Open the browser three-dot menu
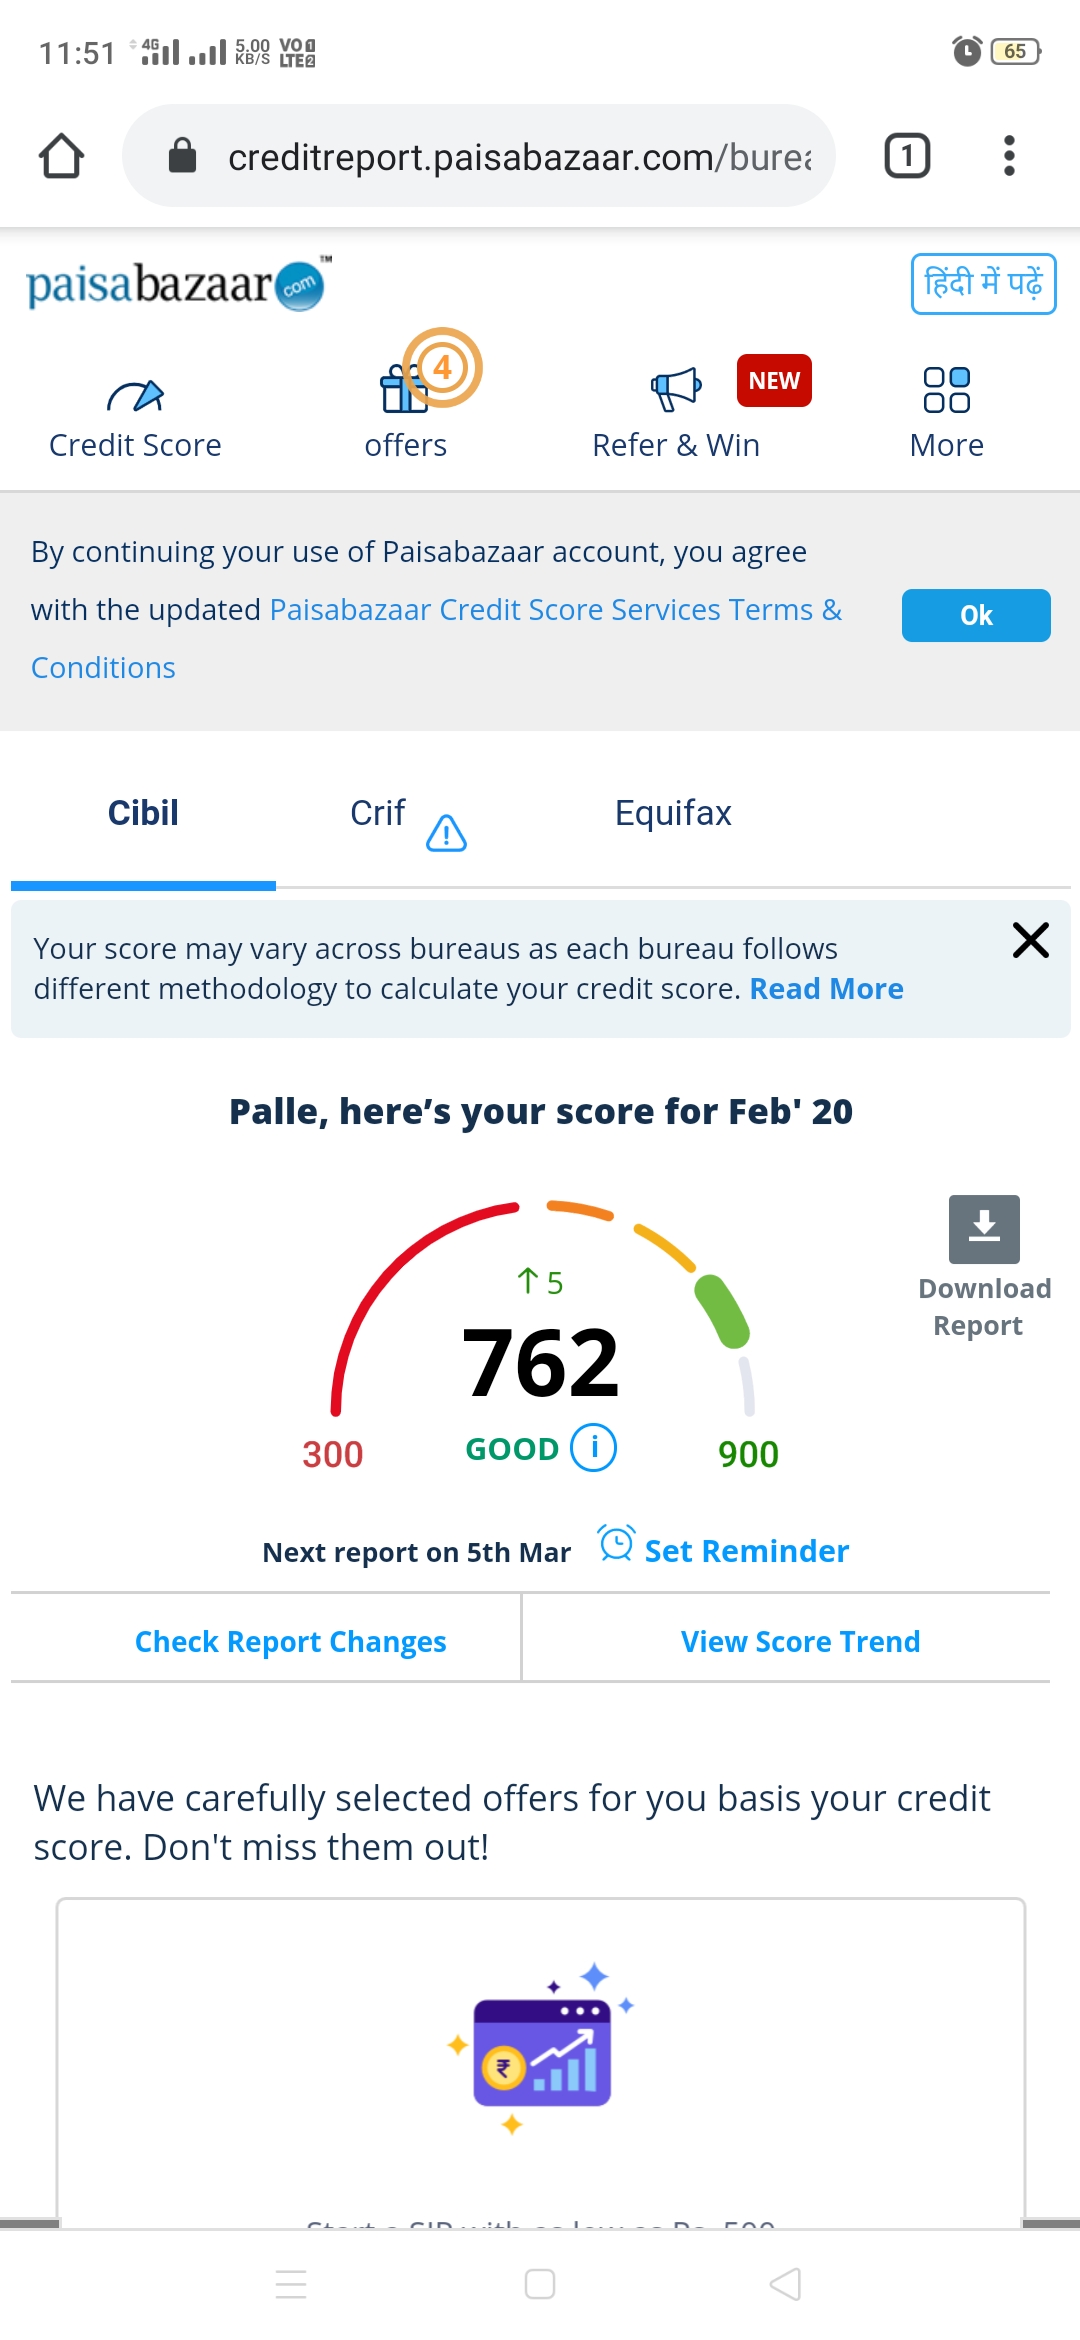The width and height of the screenshot is (1080, 2340). (1009, 156)
